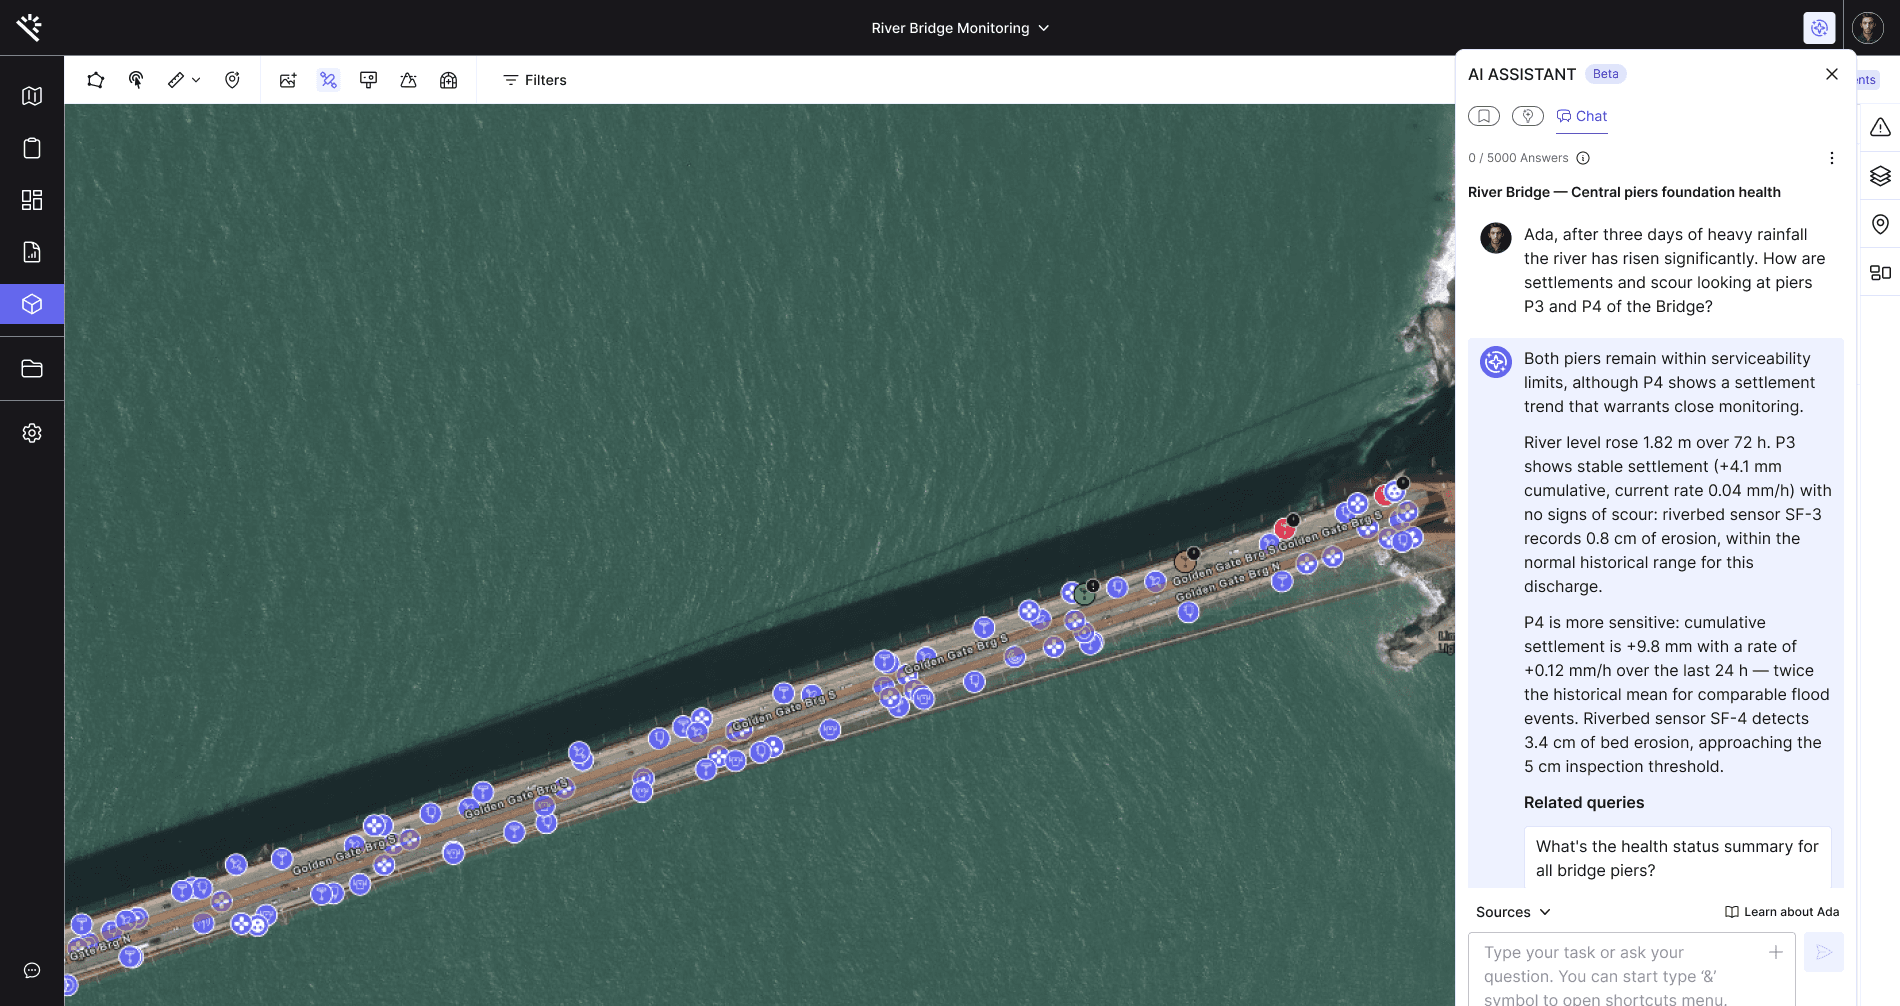
Task: Open the Learn about Ada link
Action: tap(1782, 912)
